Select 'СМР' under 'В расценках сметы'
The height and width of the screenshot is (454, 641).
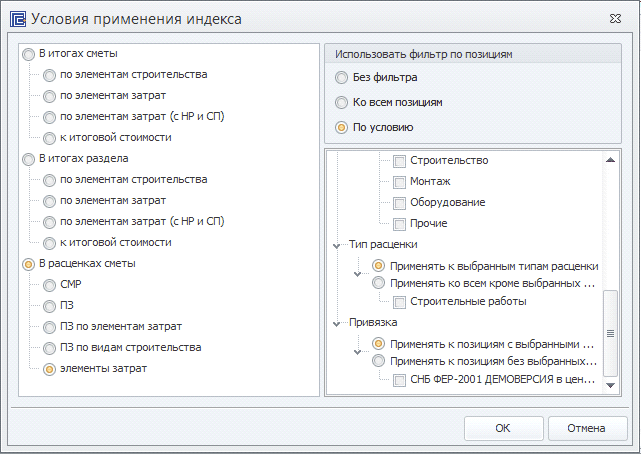pyautogui.click(x=50, y=285)
